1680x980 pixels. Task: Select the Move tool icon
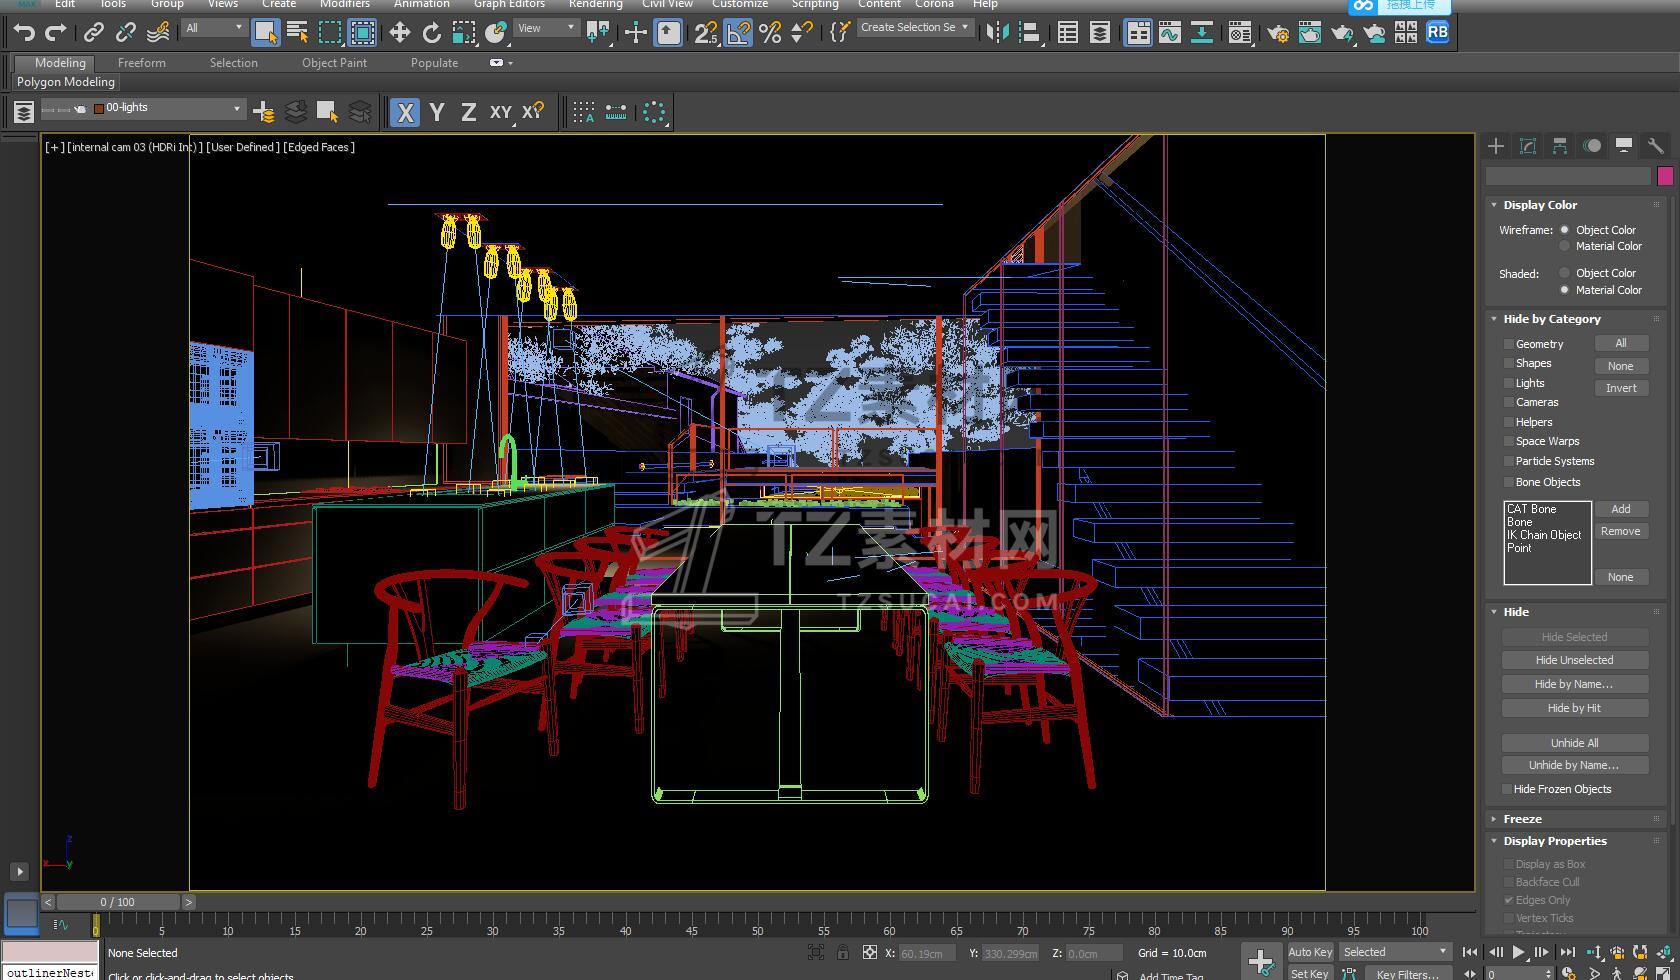pos(399,33)
